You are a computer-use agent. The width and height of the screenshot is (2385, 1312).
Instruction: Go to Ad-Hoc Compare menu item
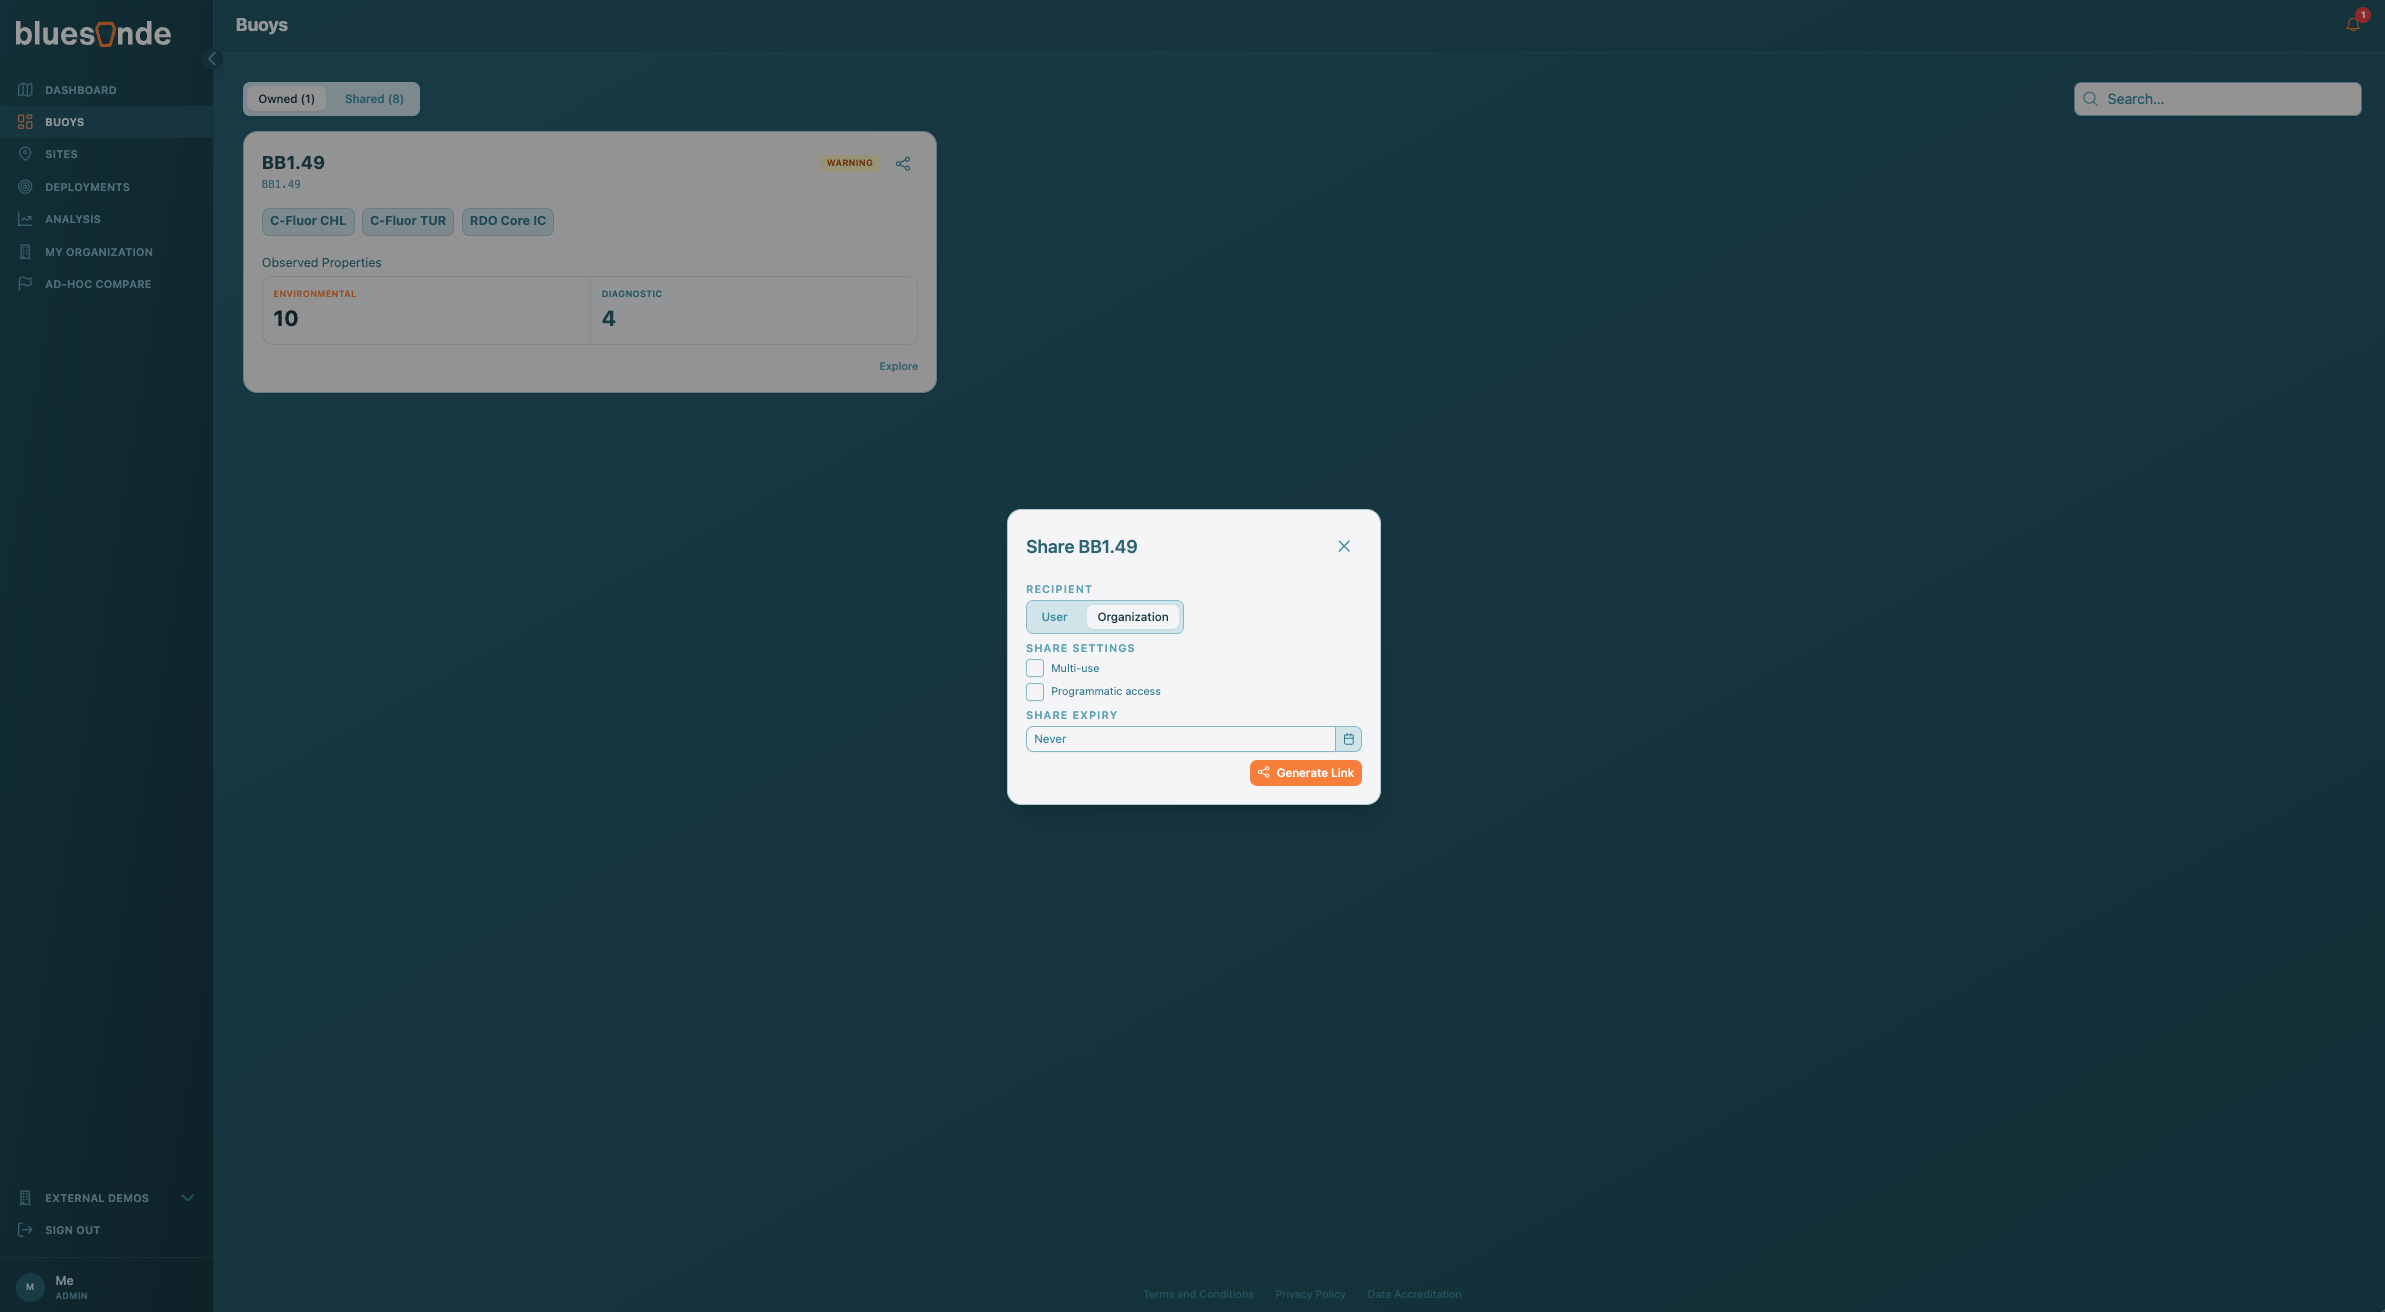[98, 284]
